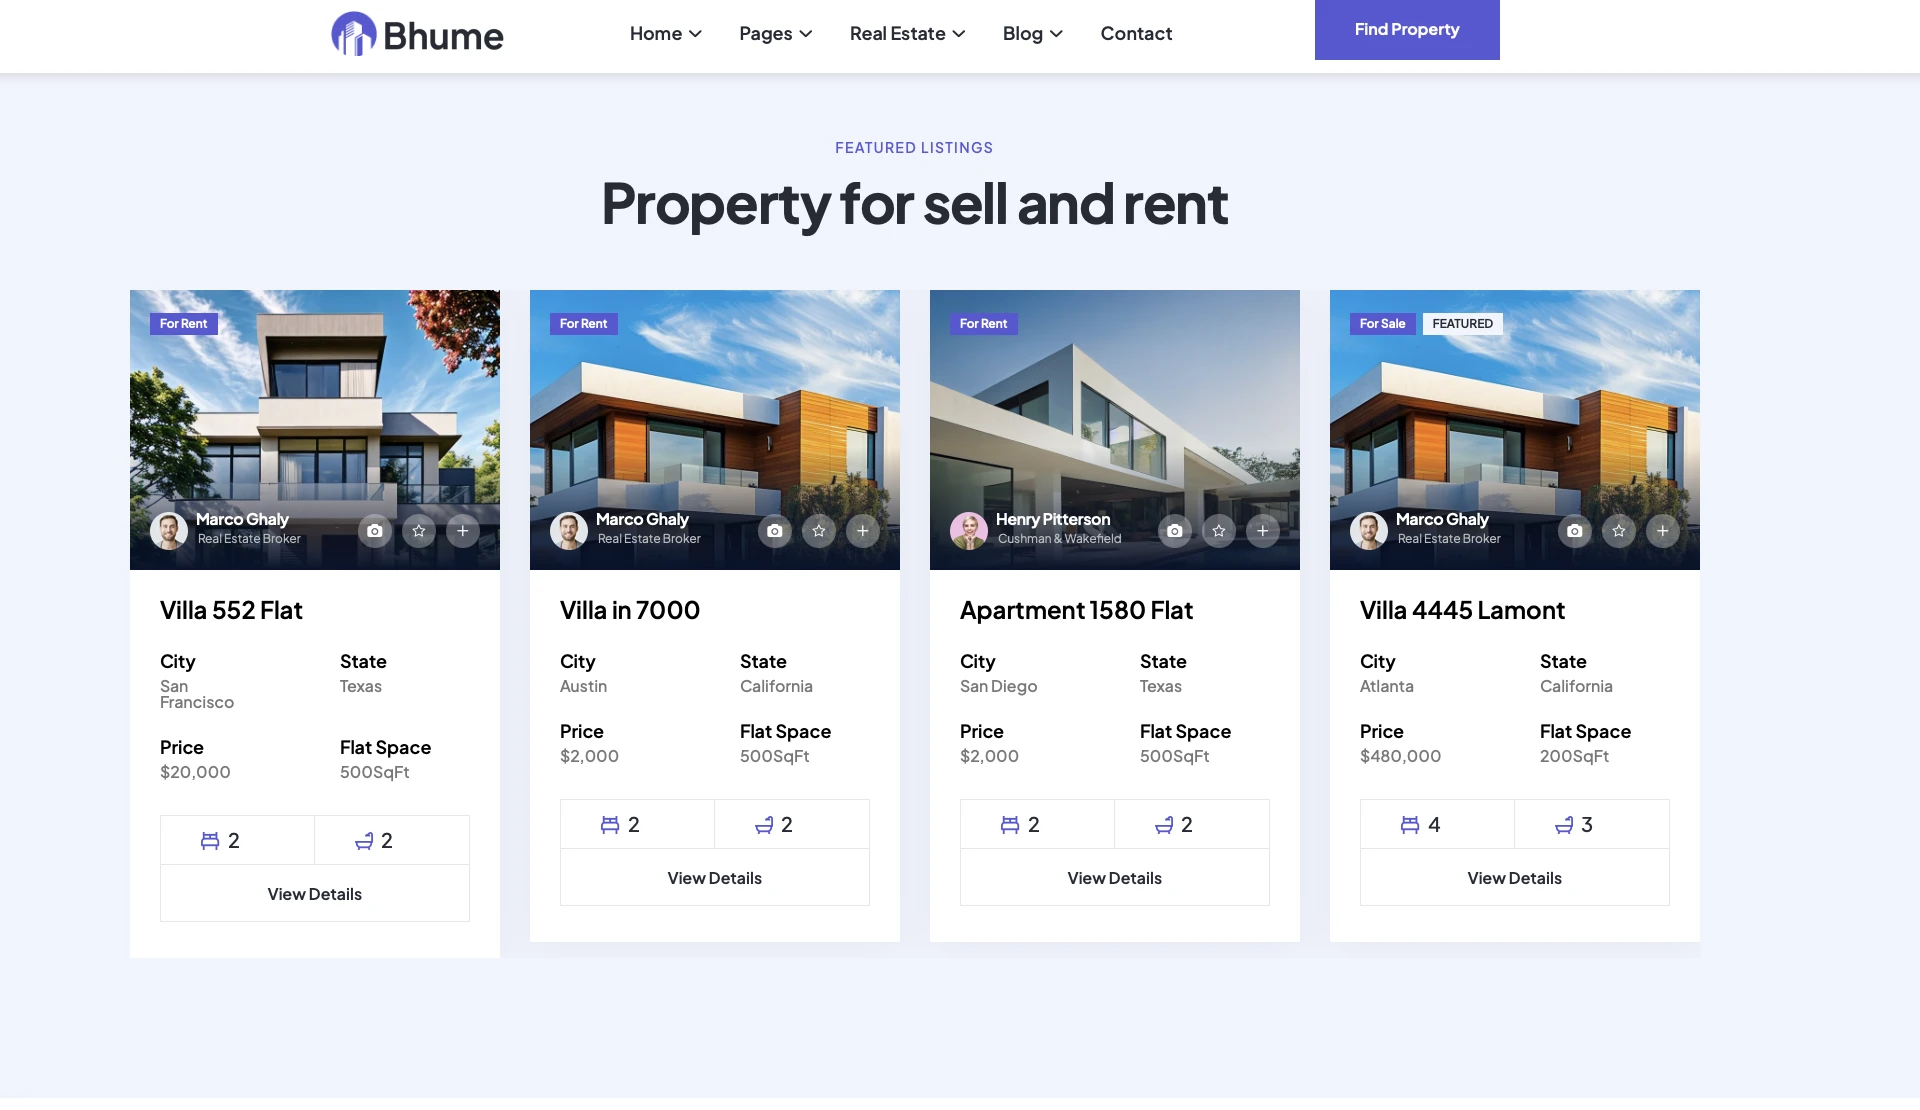
Task: Click Marco Ghaly avatar on Villa 552 Flat
Action: coord(169,531)
